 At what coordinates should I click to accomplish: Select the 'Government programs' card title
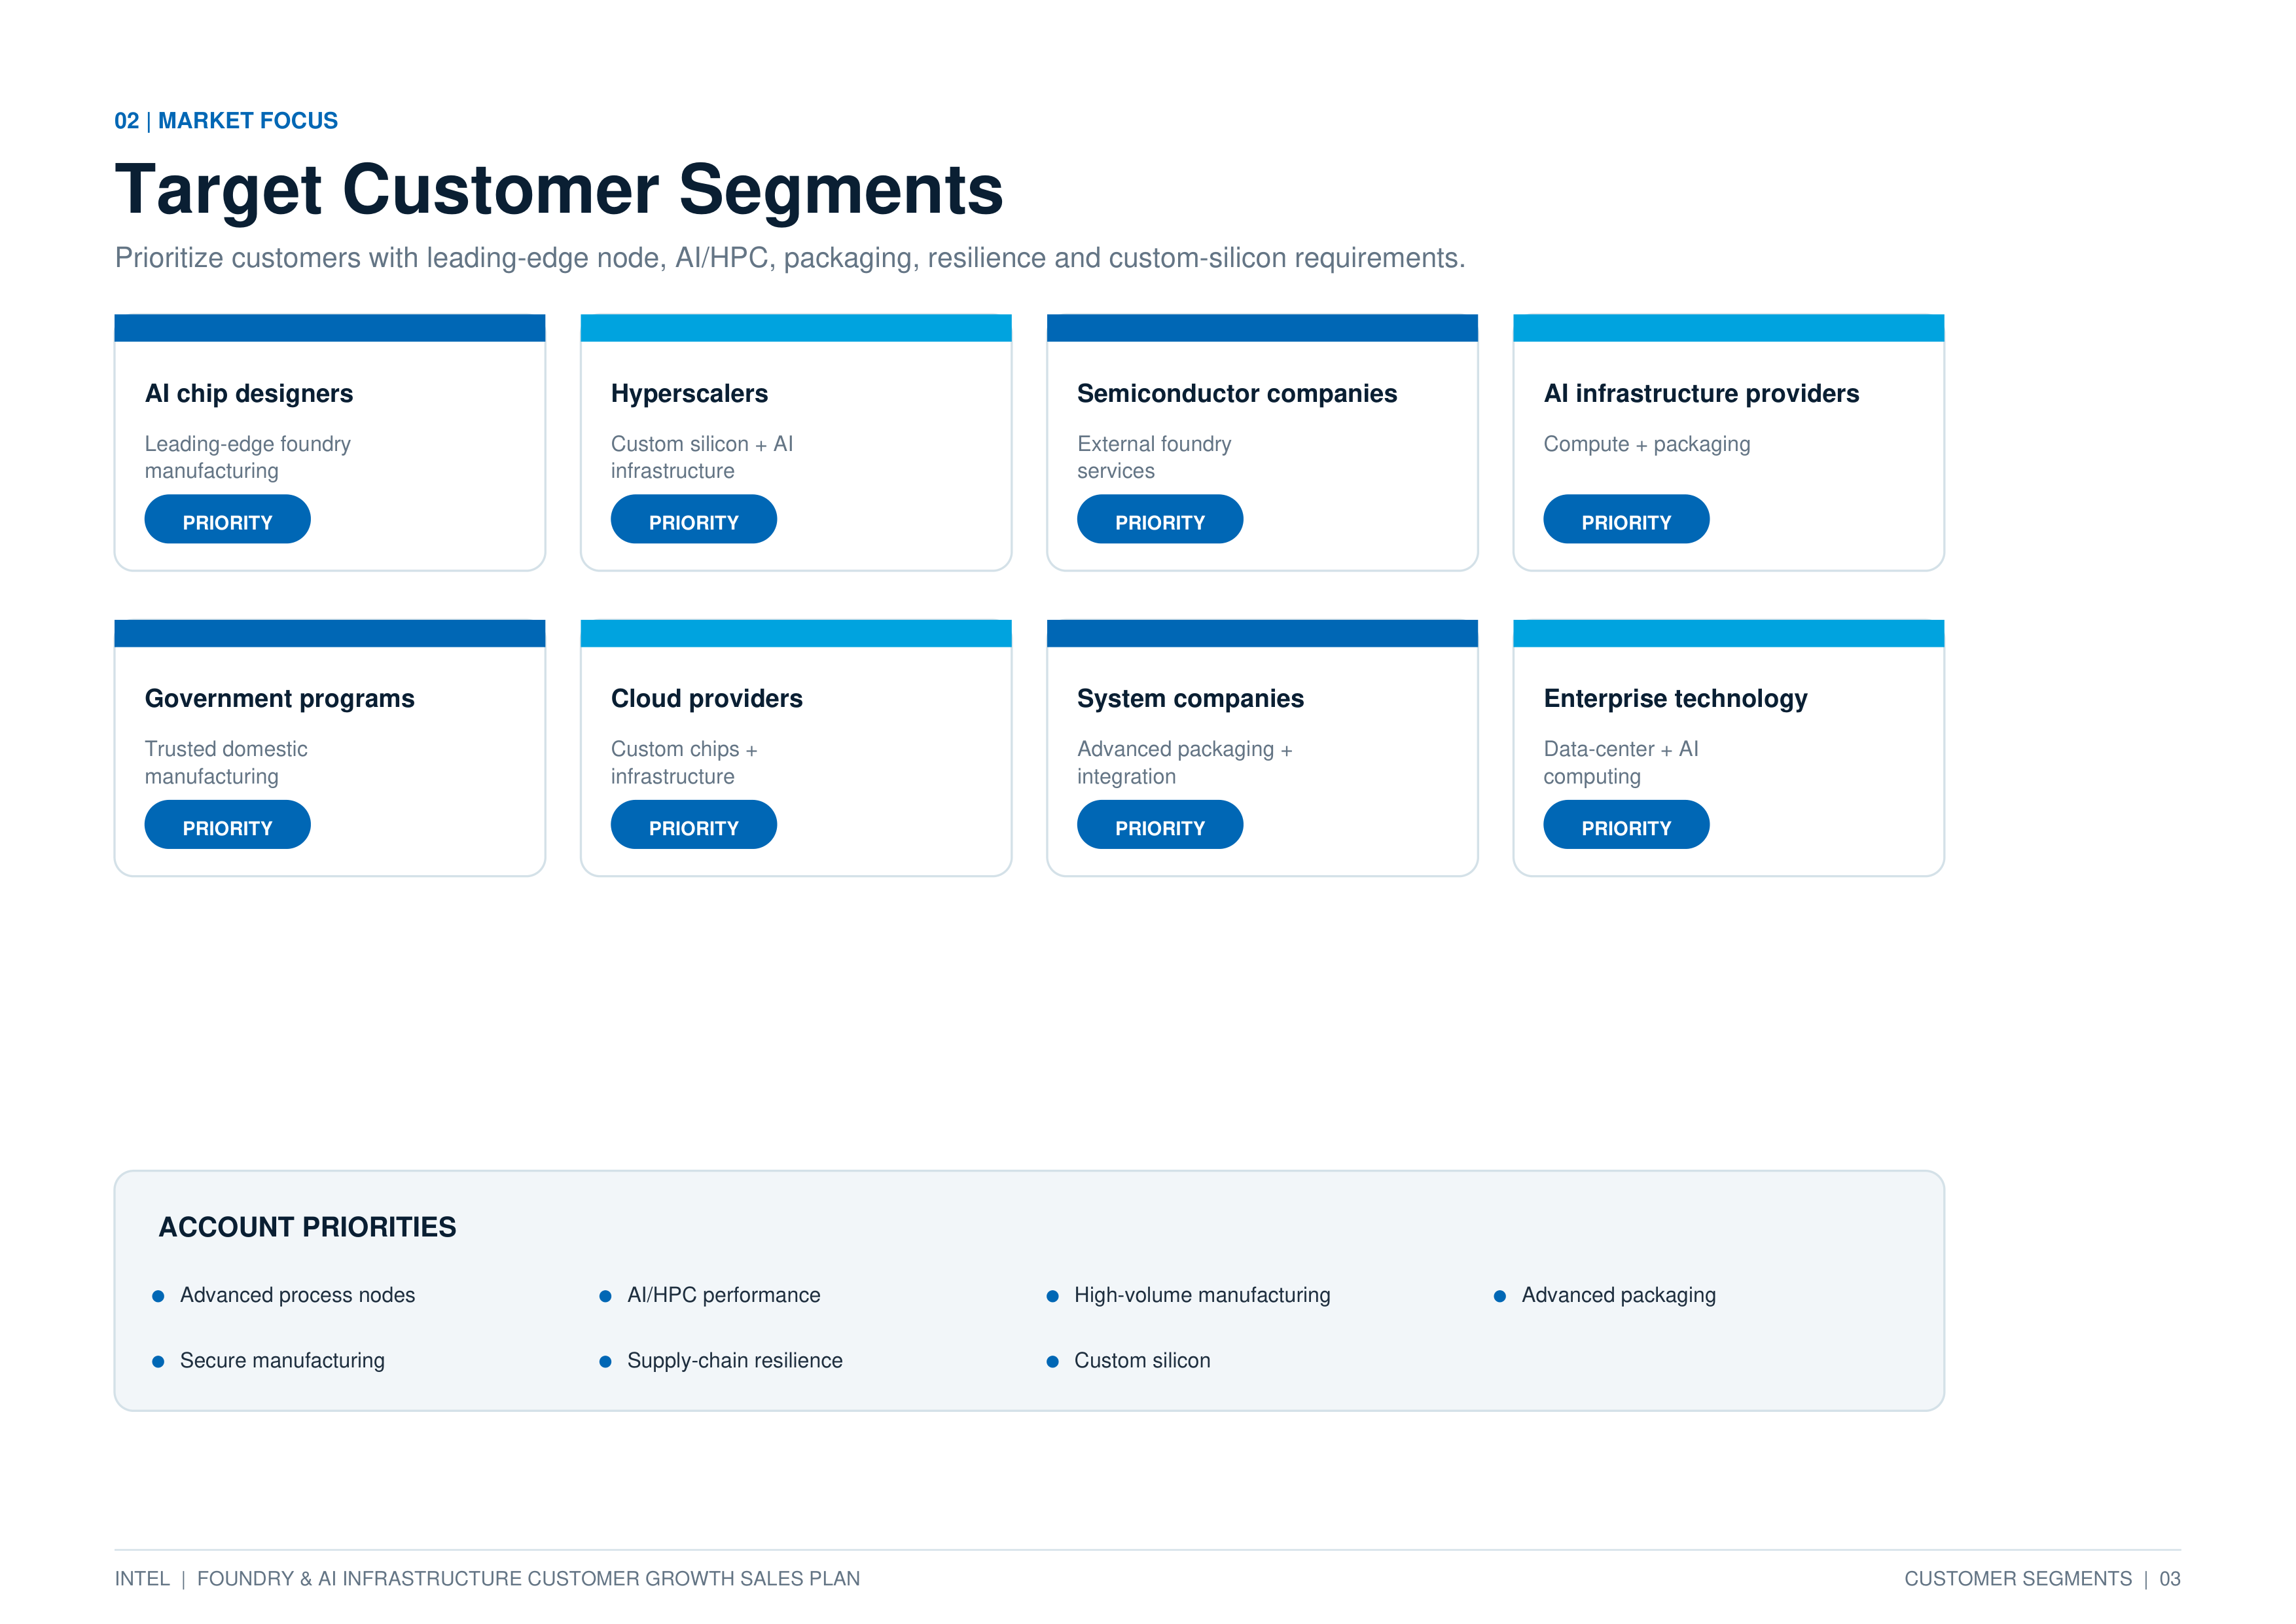tap(280, 699)
